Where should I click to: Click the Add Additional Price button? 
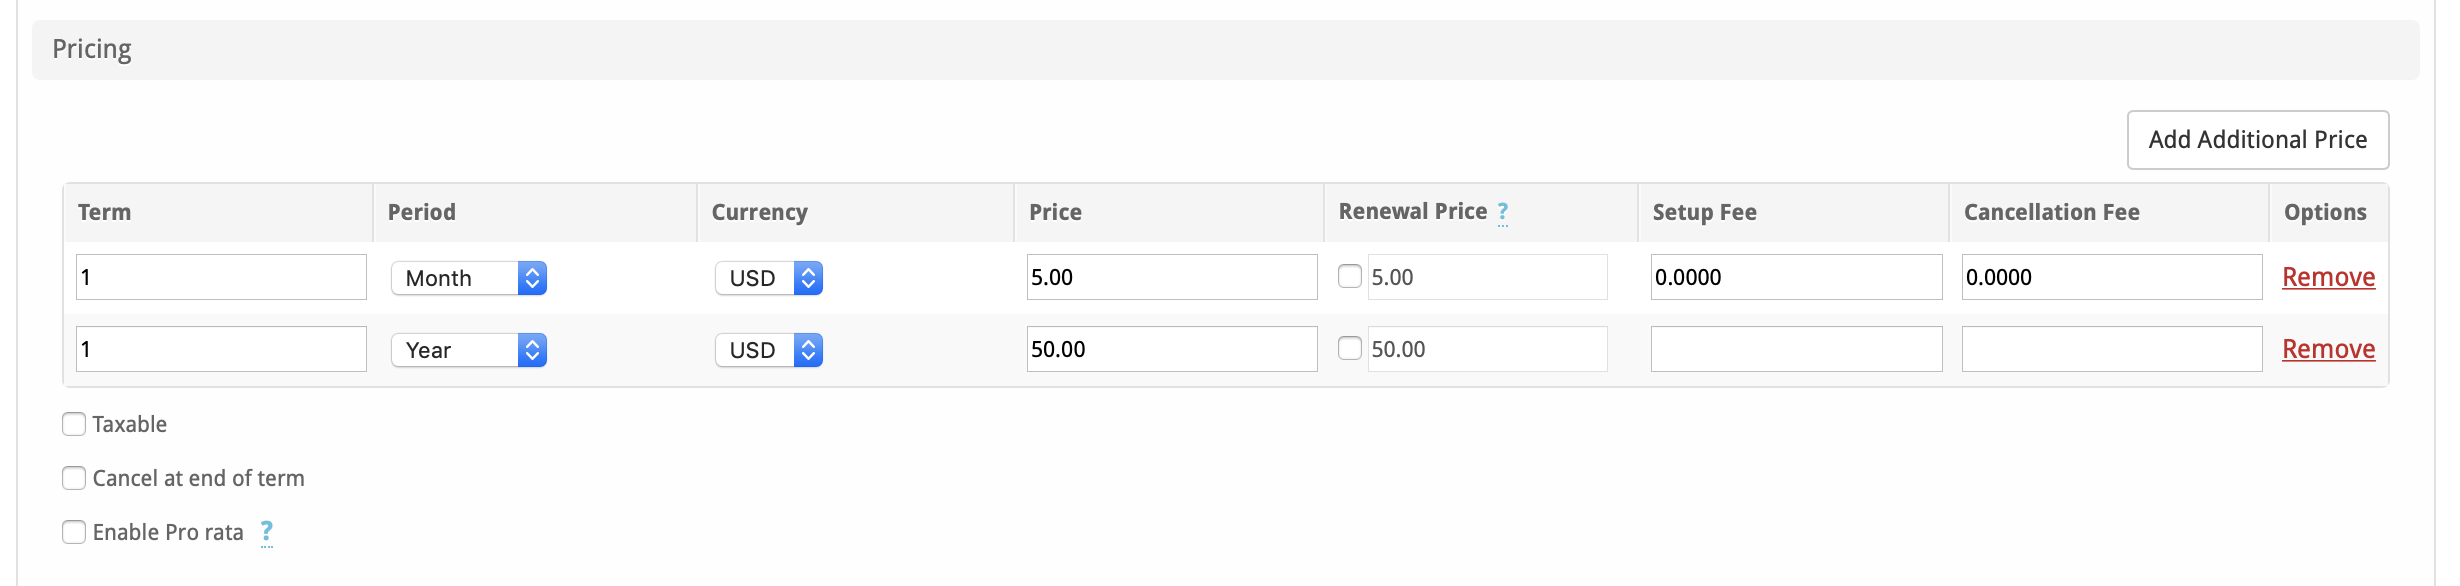point(2257,140)
